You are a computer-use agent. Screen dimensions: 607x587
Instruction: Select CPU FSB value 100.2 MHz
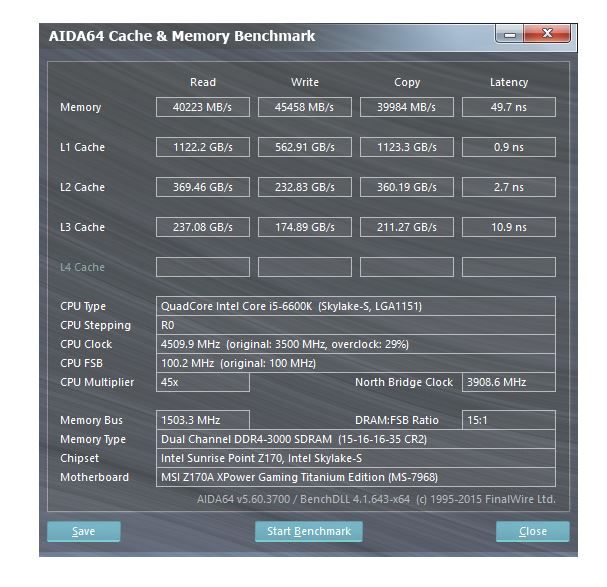(x=356, y=363)
